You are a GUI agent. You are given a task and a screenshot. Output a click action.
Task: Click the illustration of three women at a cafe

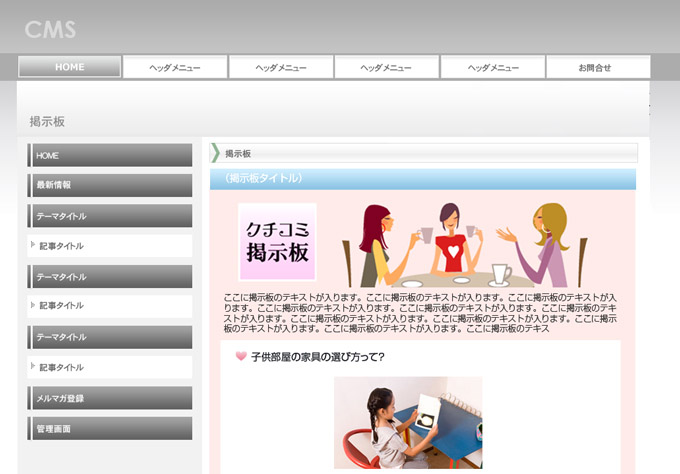459,244
